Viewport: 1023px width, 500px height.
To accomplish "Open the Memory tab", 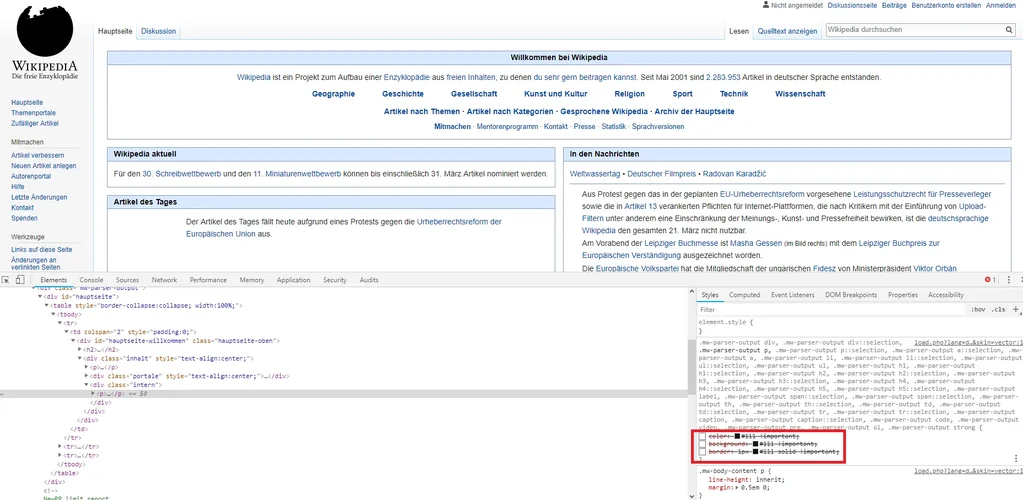I will point(252,280).
